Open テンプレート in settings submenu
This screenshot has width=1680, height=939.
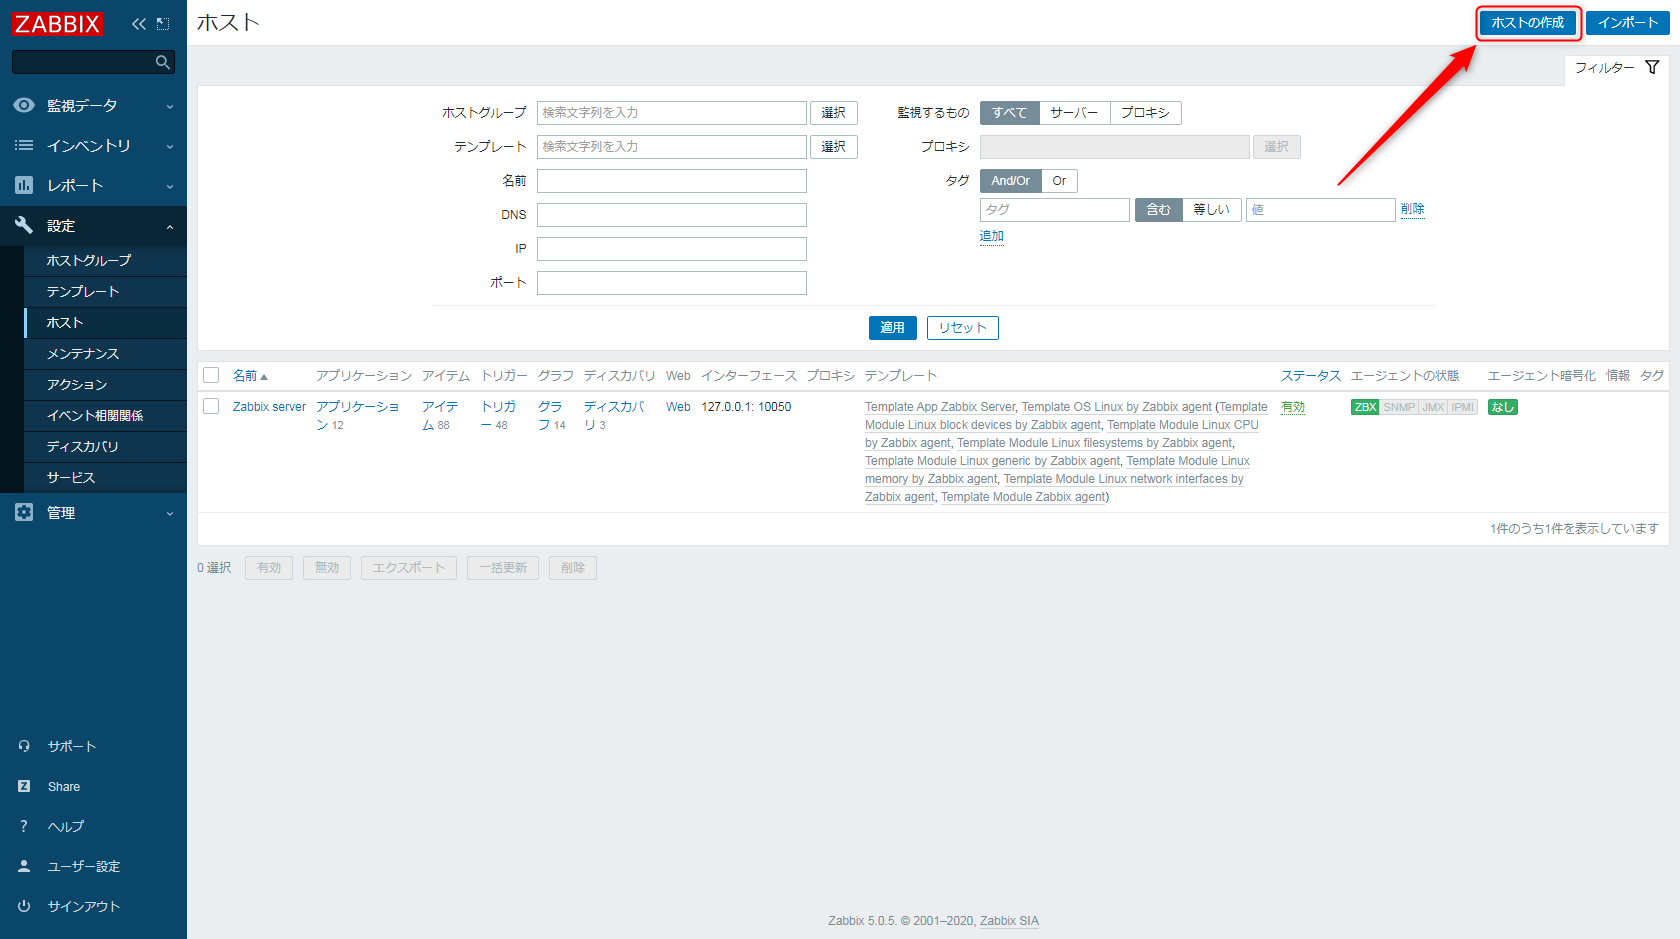[105, 291]
